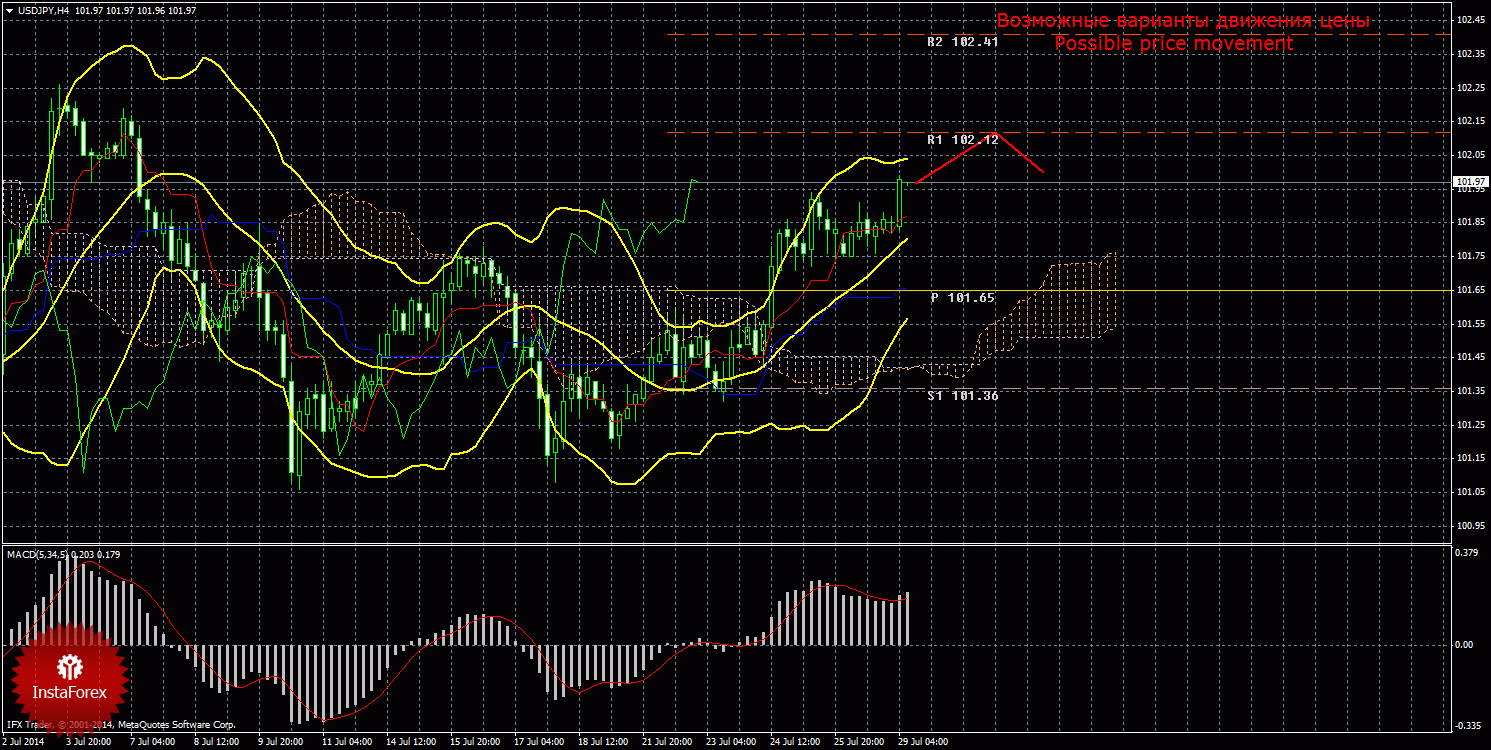
Task: Click the S1 101.36 support label
Action: point(962,396)
